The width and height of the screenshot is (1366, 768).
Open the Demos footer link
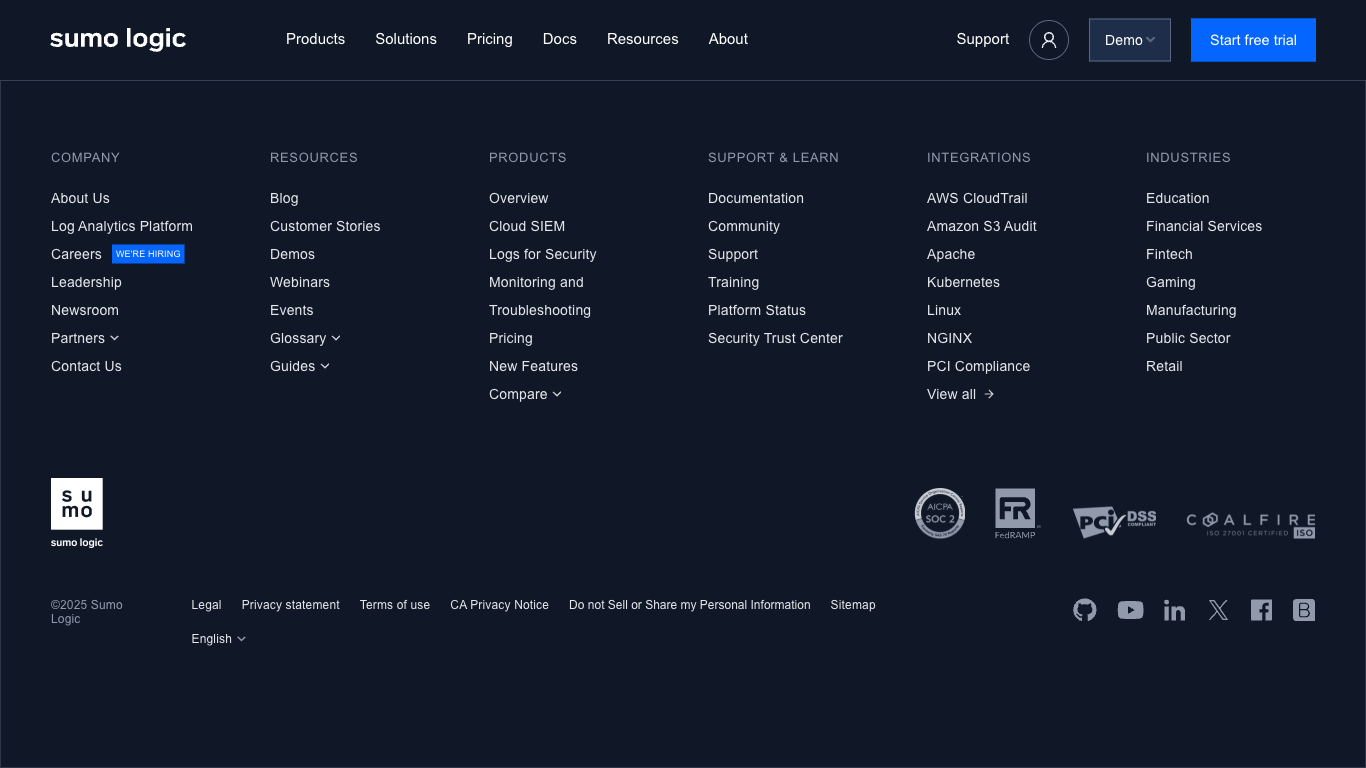tap(292, 254)
